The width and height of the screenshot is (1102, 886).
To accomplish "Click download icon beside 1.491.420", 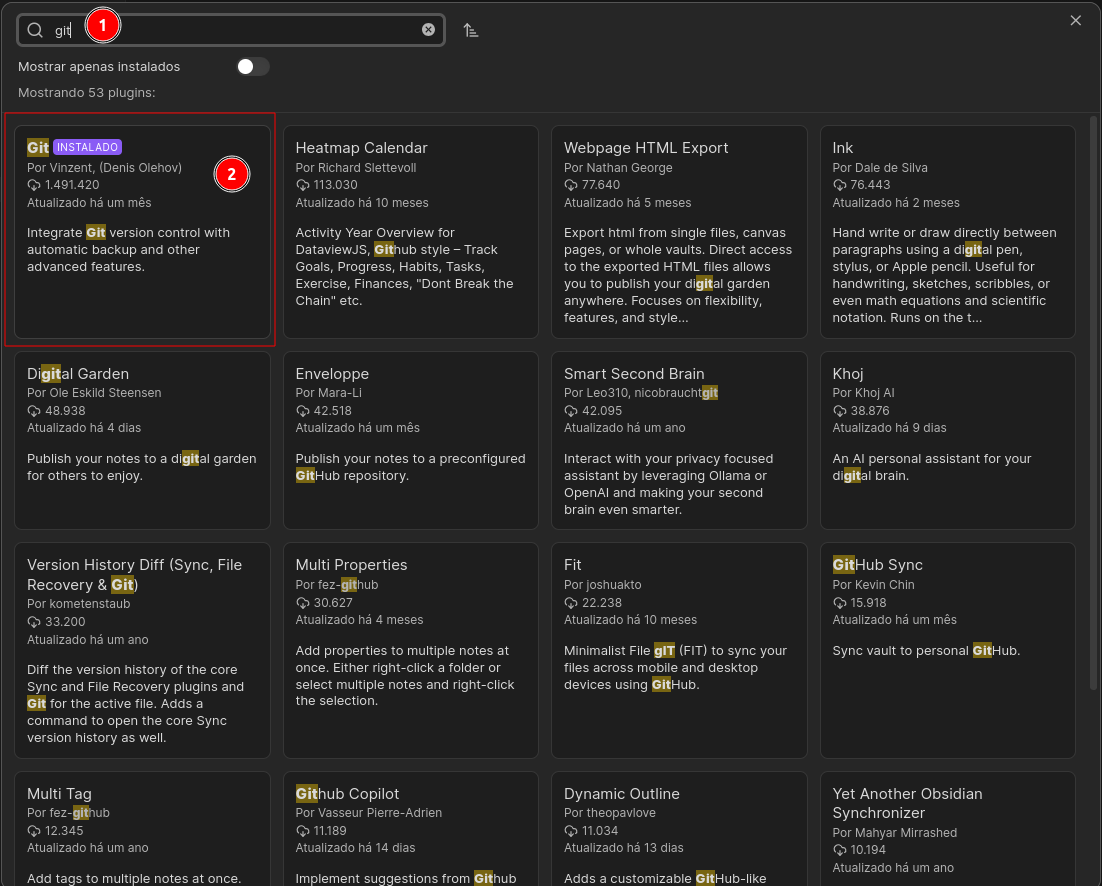I will click(34, 185).
